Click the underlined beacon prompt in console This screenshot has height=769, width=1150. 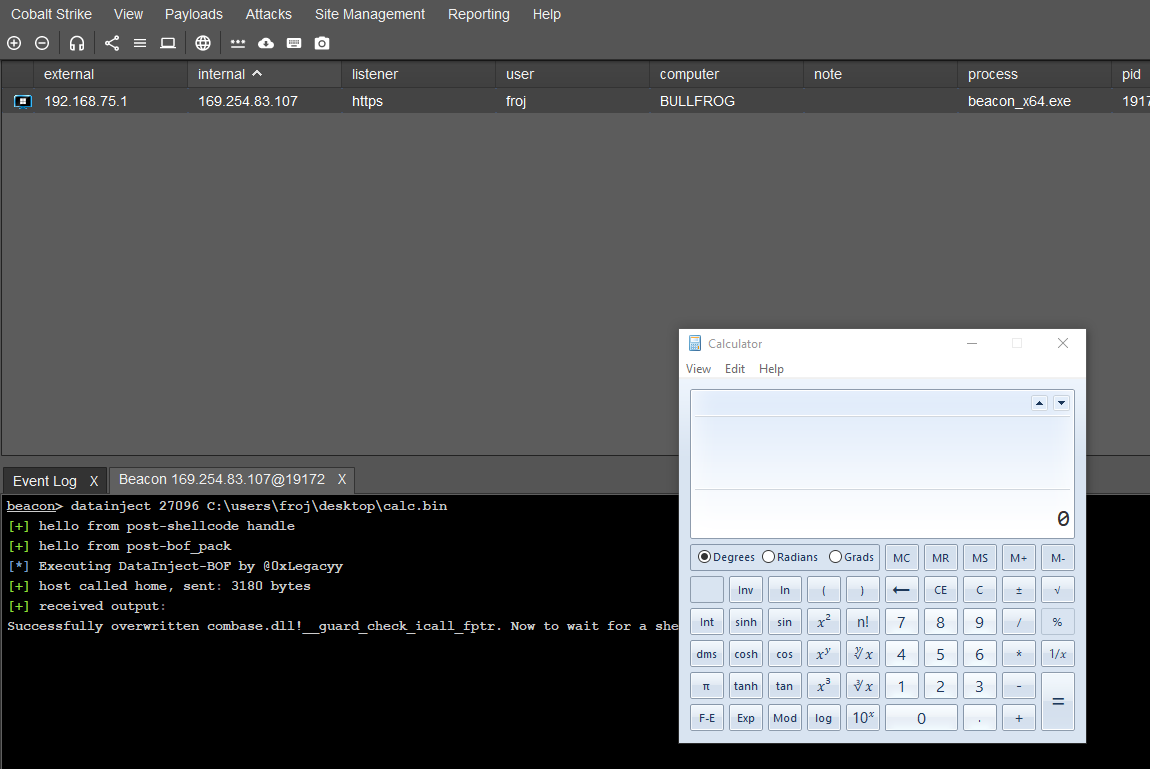click(x=31, y=506)
